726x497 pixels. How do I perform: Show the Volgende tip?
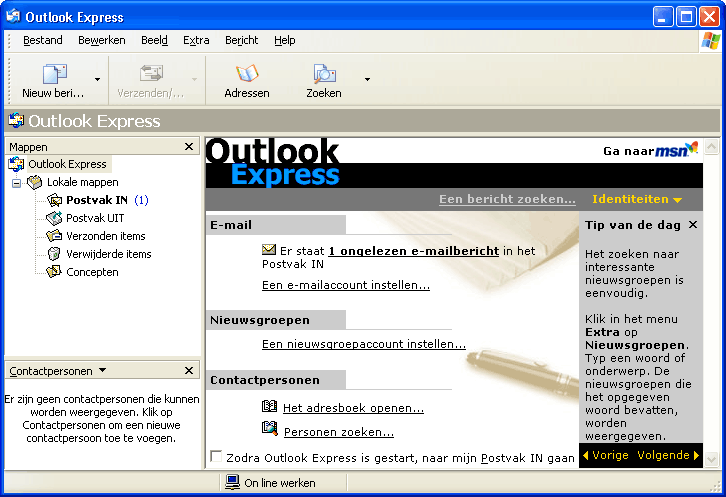pyautogui.click(x=668, y=455)
